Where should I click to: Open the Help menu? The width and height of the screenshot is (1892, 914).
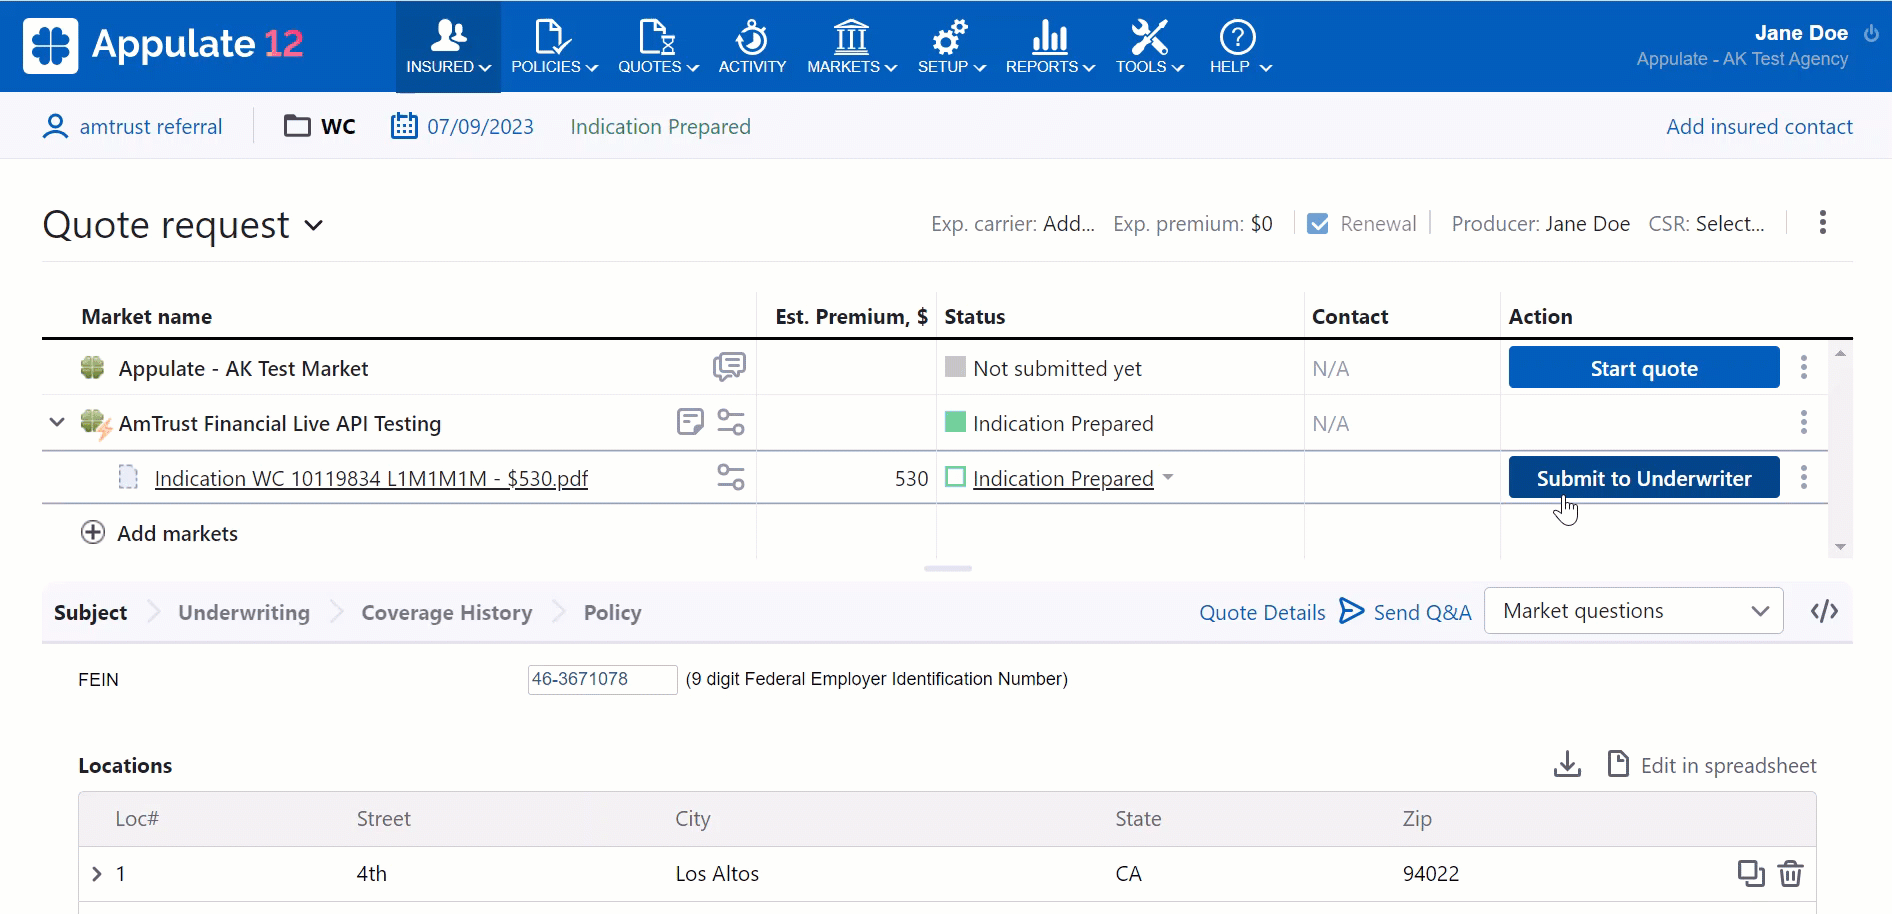pyautogui.click(x=1239, y=47)
